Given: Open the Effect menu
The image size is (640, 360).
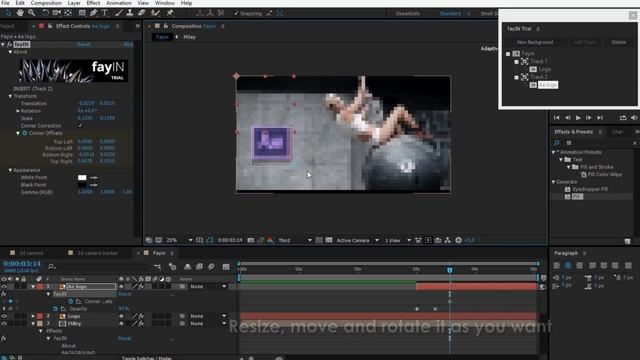Looking at the screenshot, I should click(x=93, y=3).
